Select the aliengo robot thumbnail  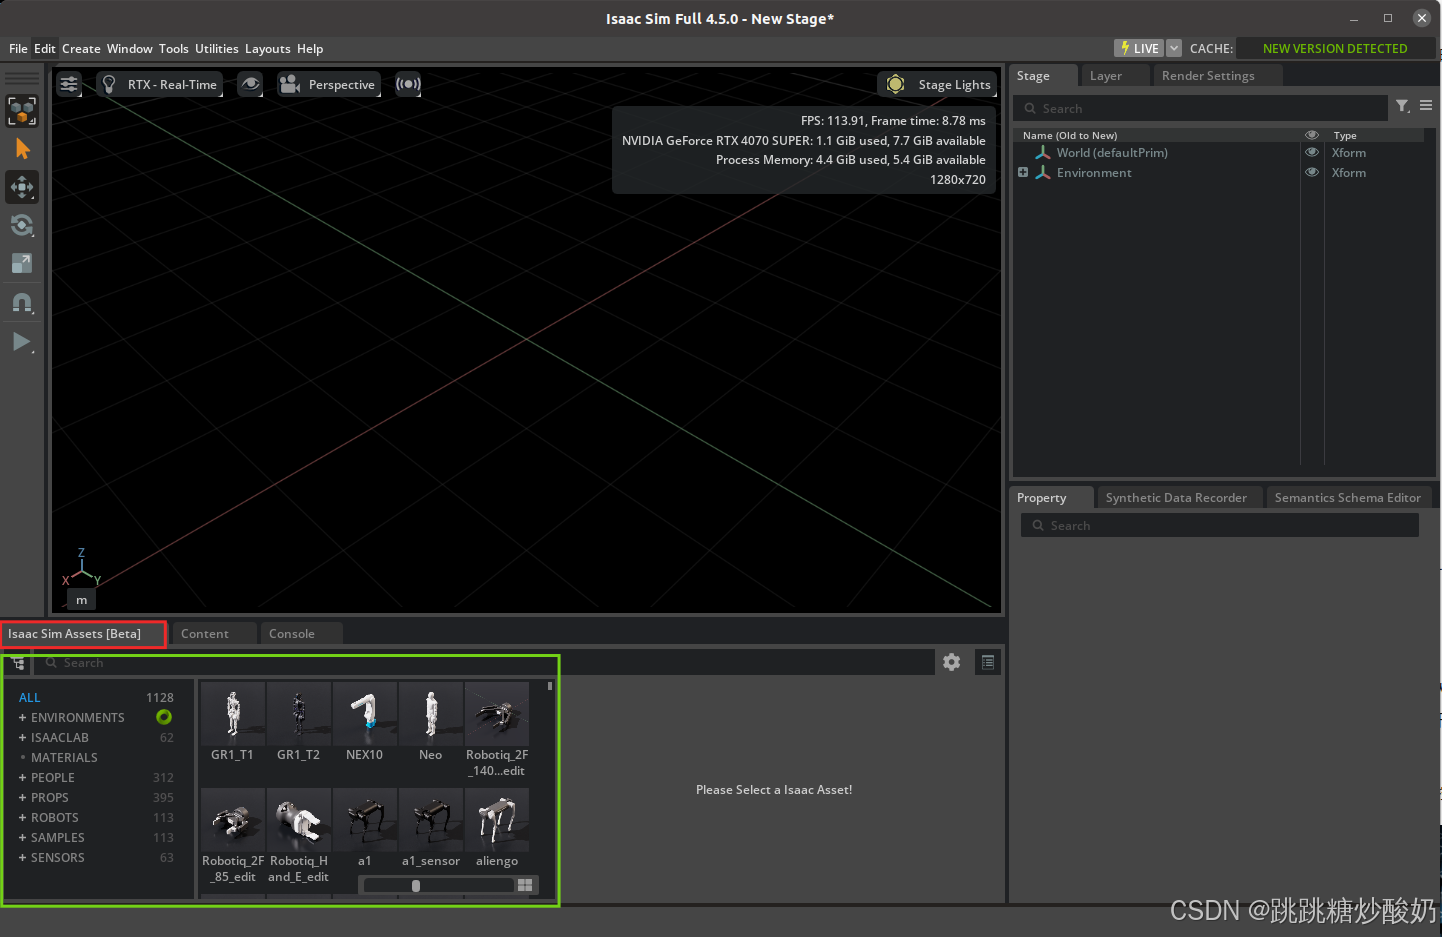(497, 820)
